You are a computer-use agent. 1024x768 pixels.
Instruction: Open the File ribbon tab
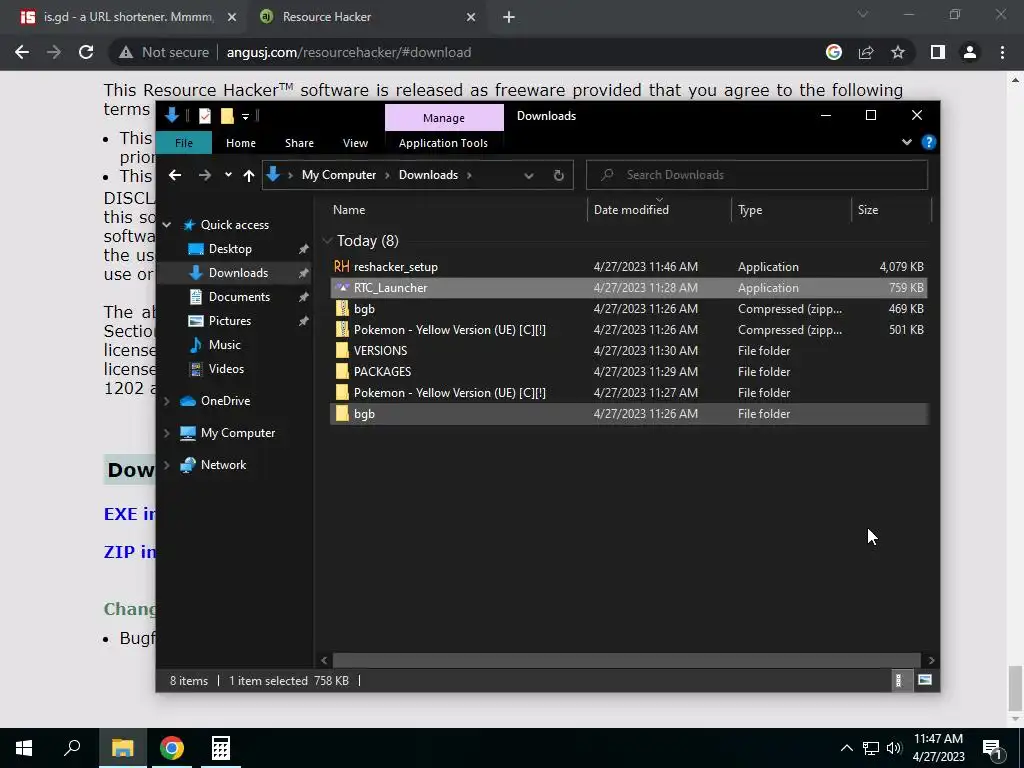[x=184, y=143]
